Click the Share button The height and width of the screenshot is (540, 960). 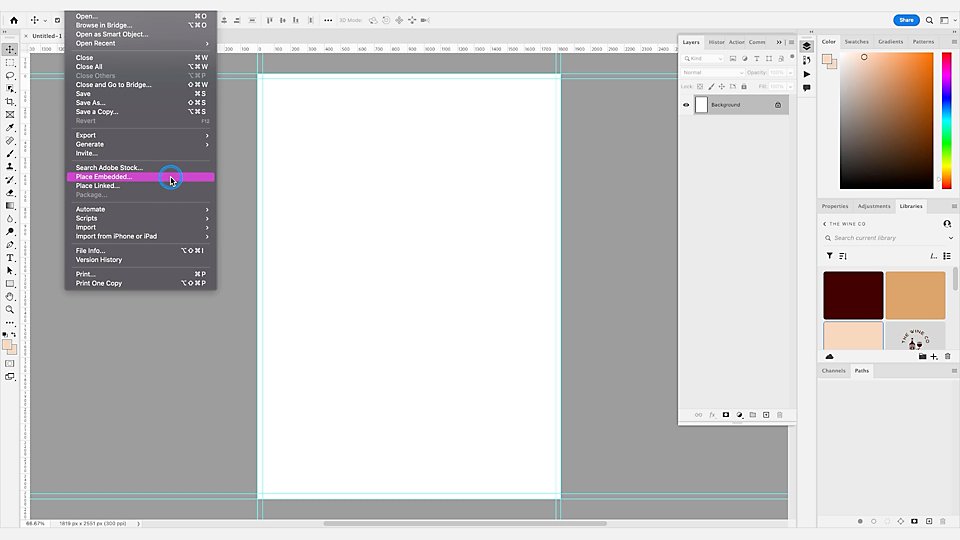[x=906, y=20]
